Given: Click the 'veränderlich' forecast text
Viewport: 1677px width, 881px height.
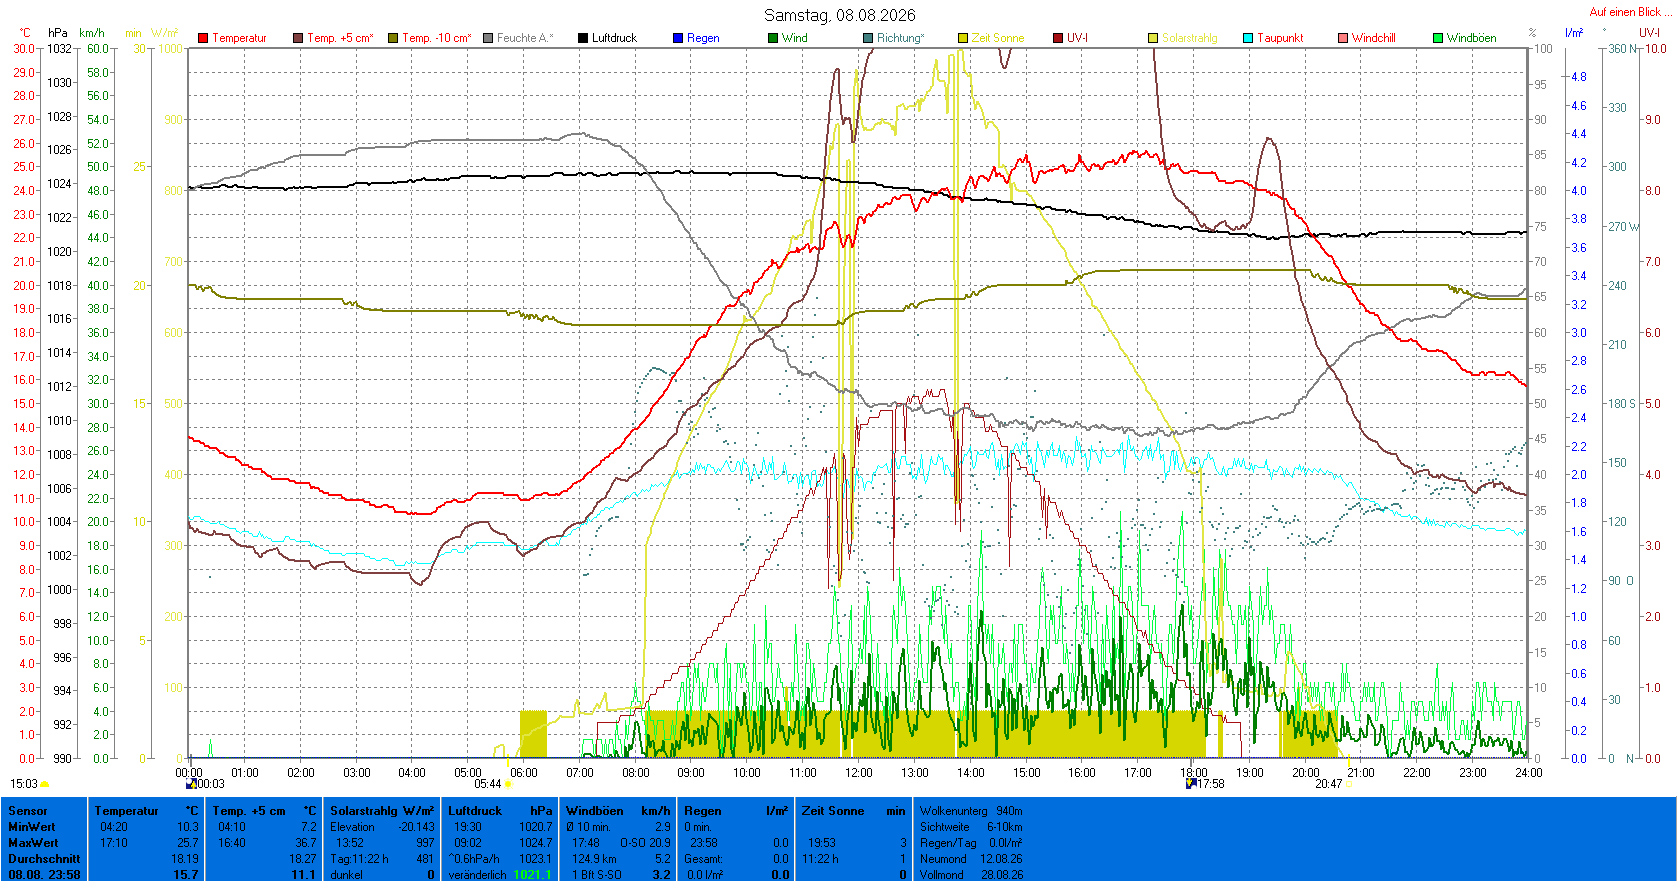Looking at the screenshot, I should [x=477, y=875].
